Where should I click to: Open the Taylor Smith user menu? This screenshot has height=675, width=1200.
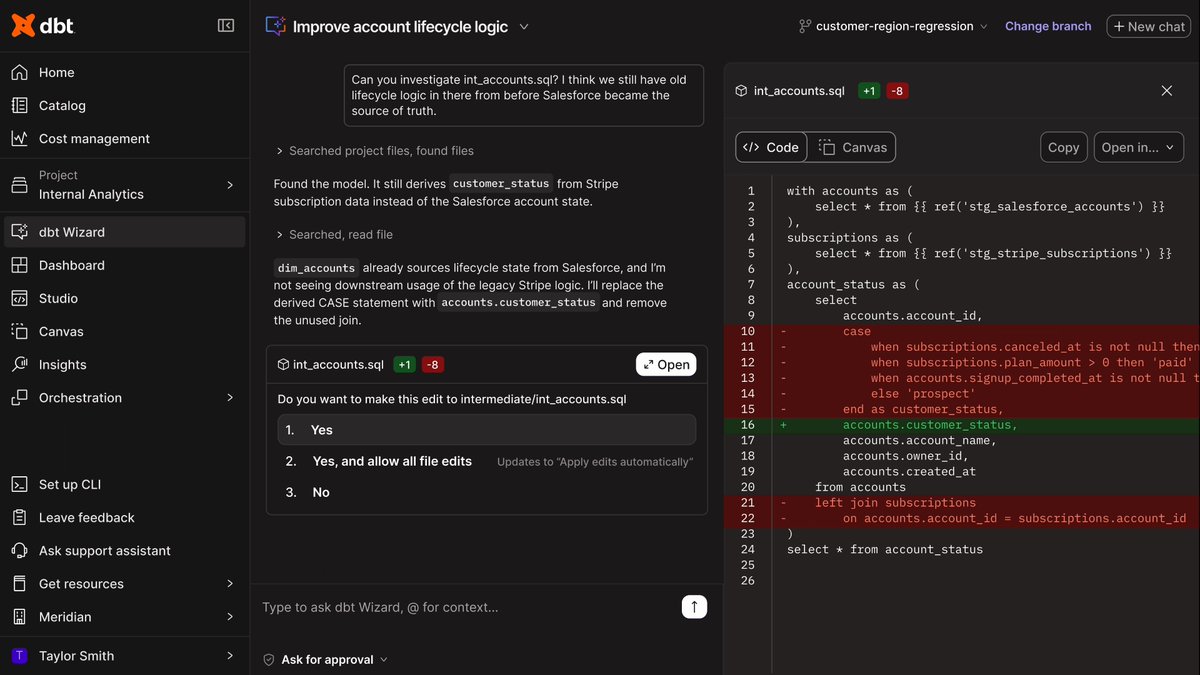pos(124,655)
